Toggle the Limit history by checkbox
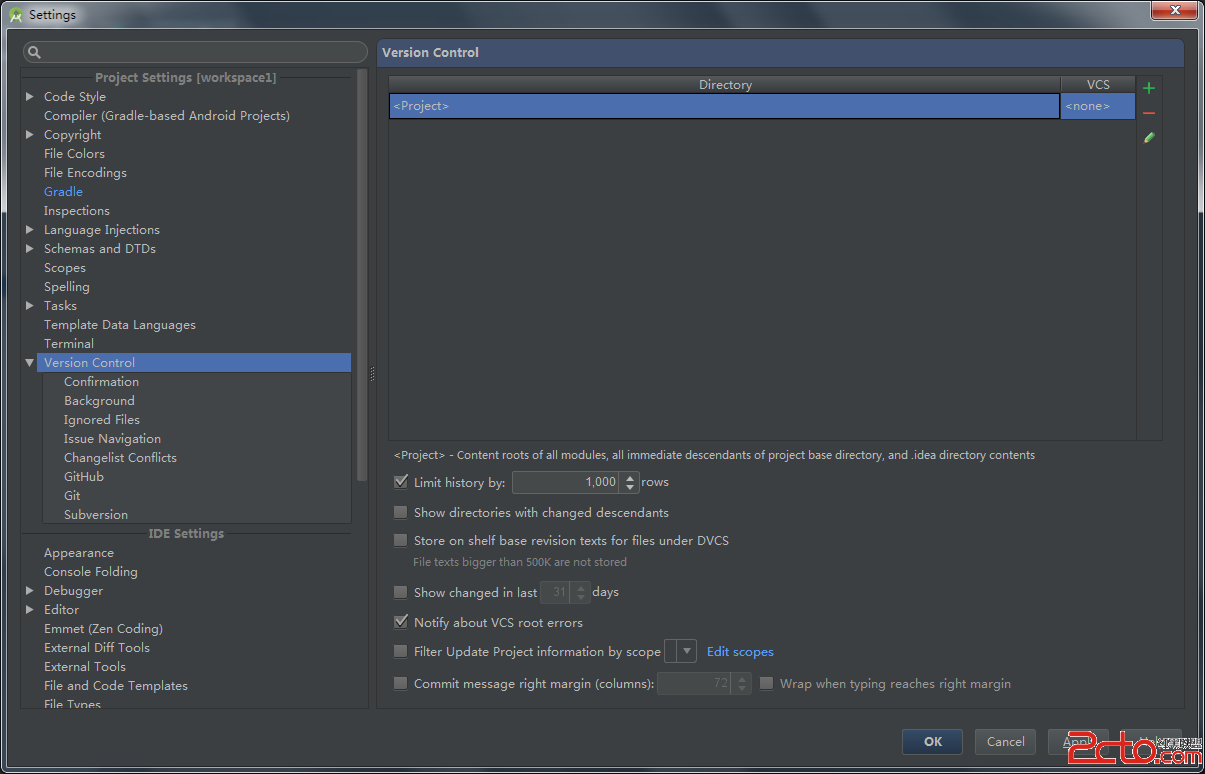The width and height of the screenshot is (1205, 774). click(401, 482)
